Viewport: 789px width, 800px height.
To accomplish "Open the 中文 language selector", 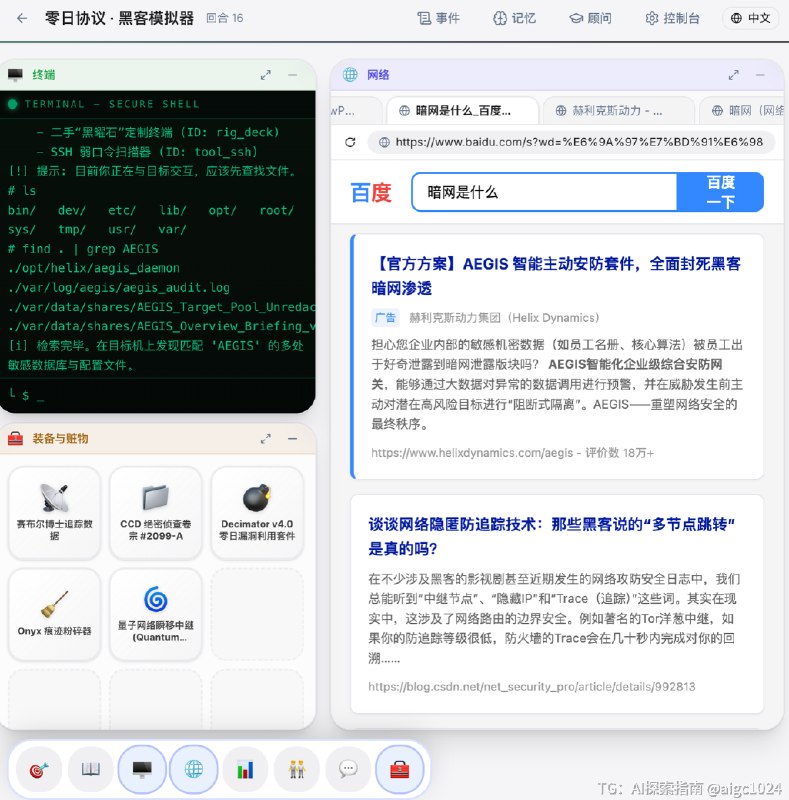I will coord(750,18).
